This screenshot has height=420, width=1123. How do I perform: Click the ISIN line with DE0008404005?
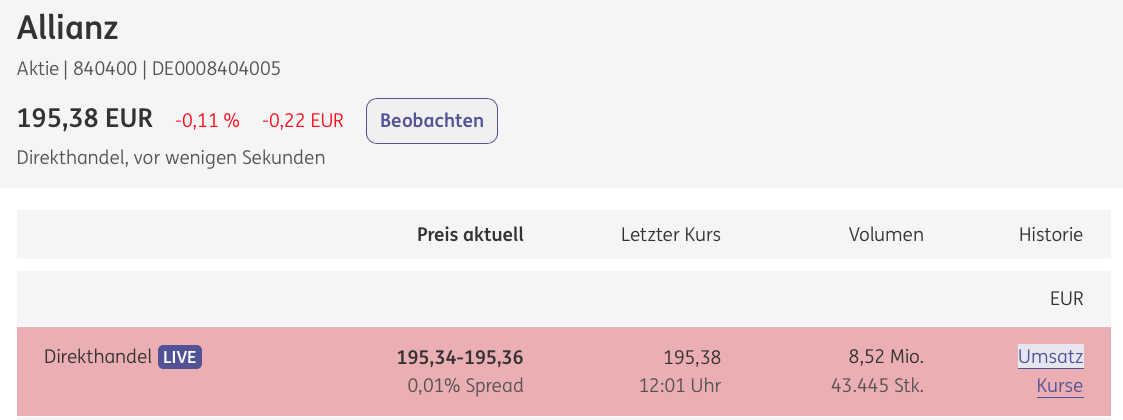tap(215, 69)
